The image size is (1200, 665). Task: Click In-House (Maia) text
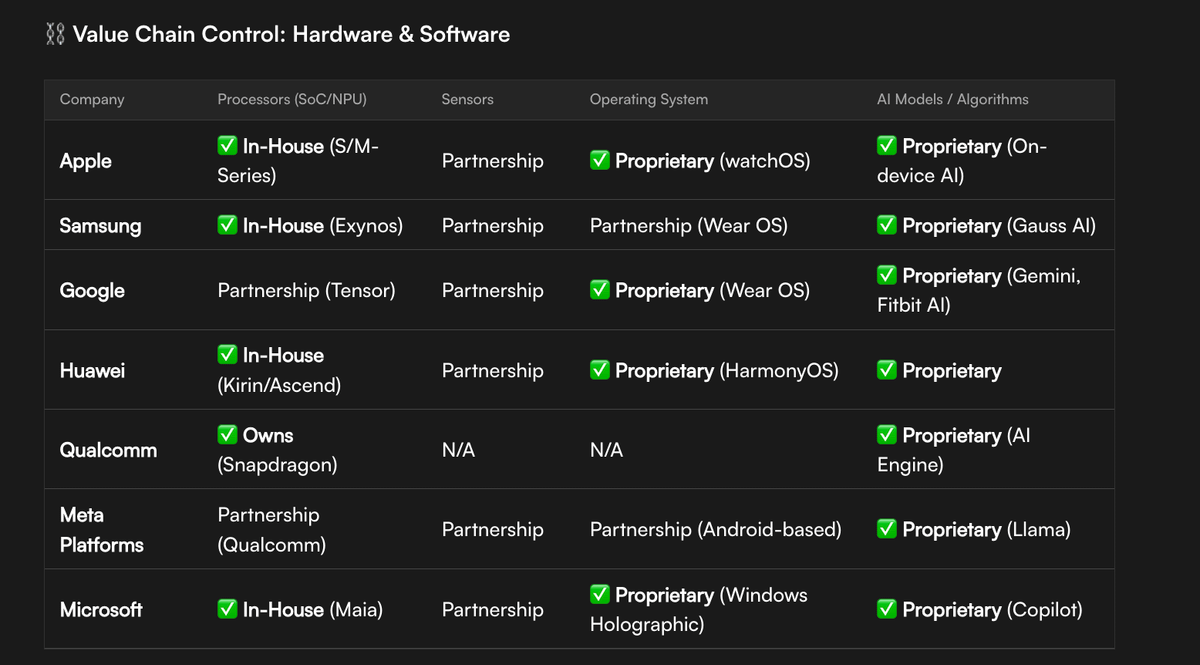click(313, 609)
